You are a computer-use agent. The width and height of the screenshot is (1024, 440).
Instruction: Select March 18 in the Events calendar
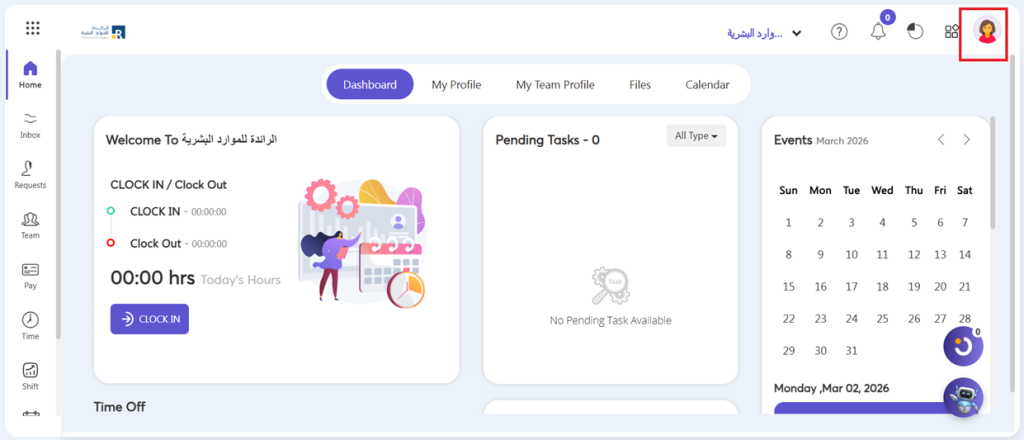(x=882, y=287)
